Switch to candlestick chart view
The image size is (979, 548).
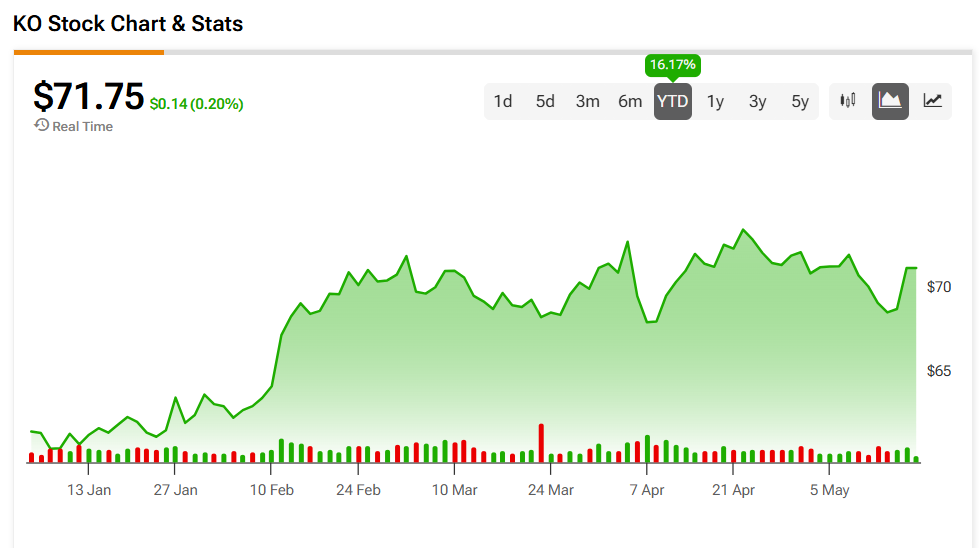848,101
